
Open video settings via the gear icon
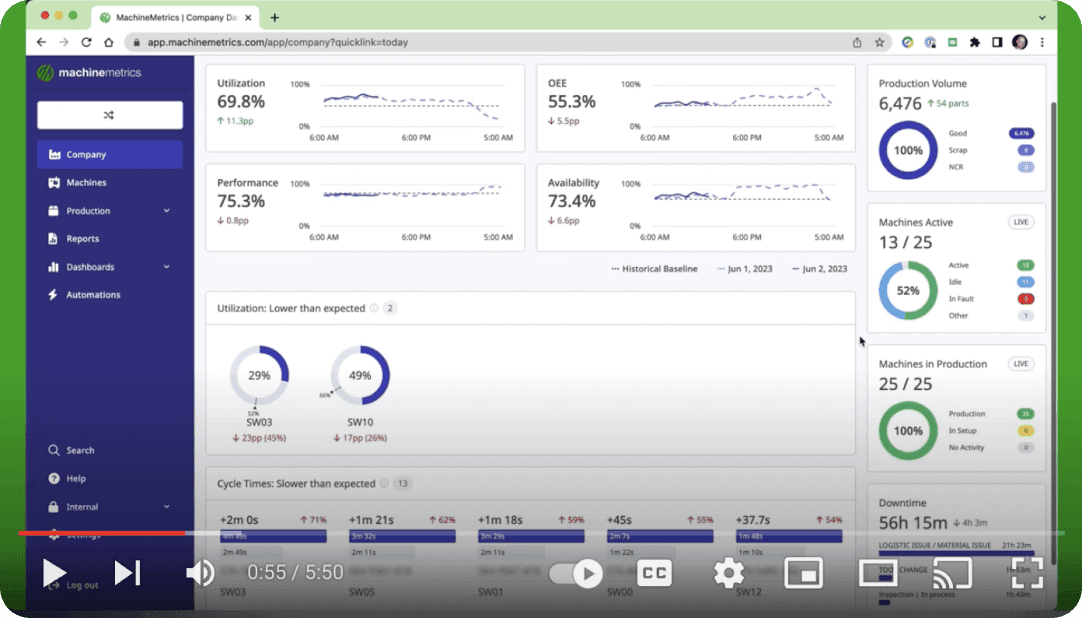point(728,573)
